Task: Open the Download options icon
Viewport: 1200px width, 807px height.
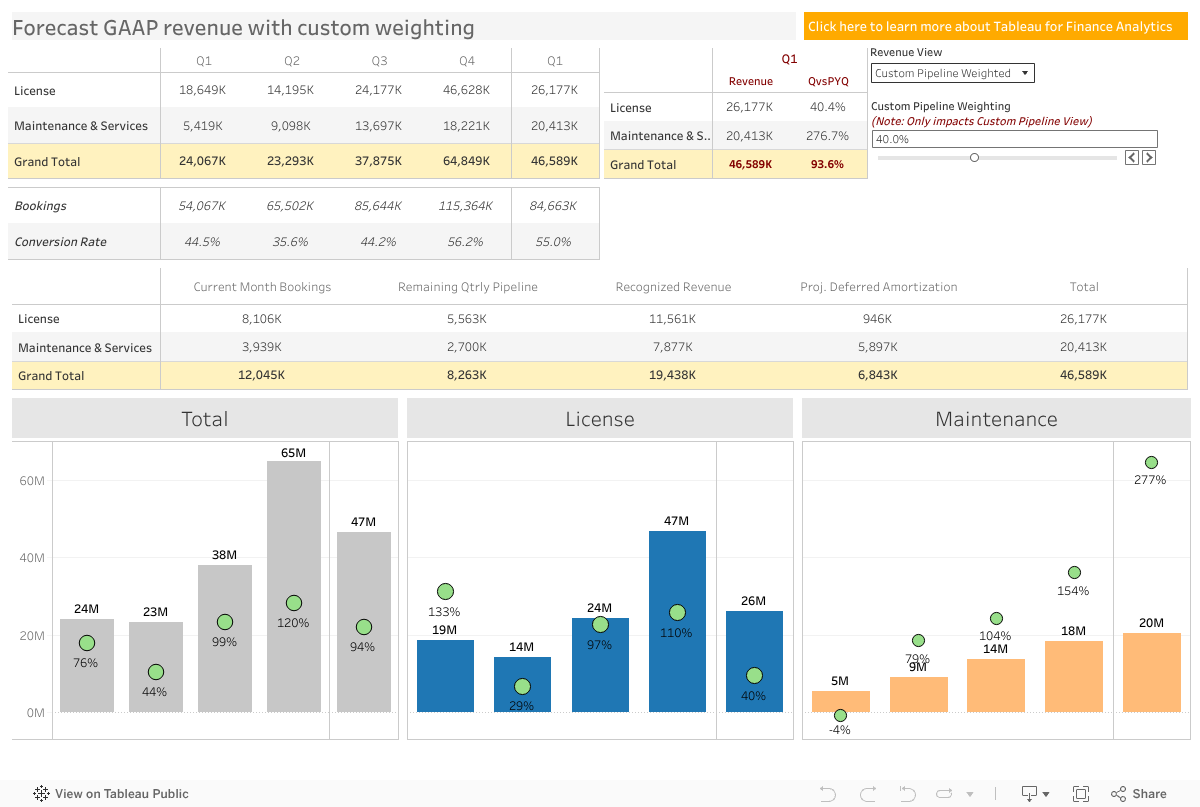Action: [x=1030, y=793]
